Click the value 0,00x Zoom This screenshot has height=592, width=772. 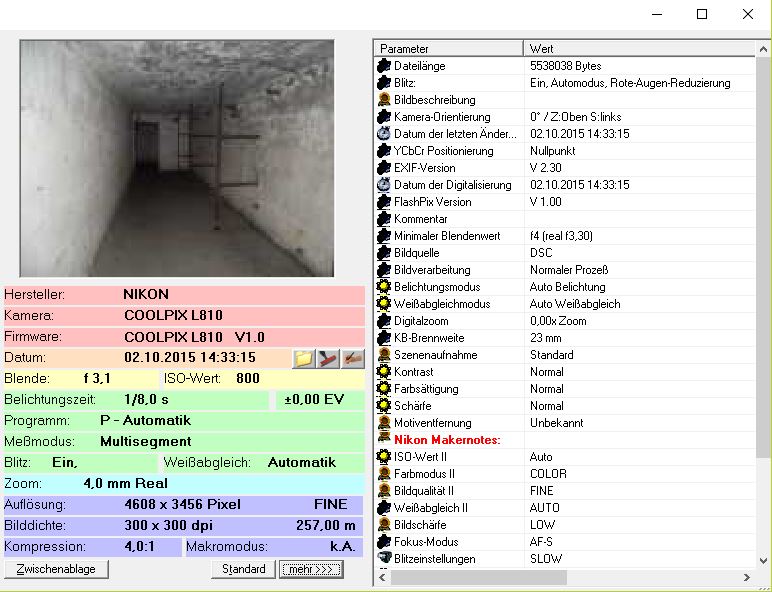(558, 321)
